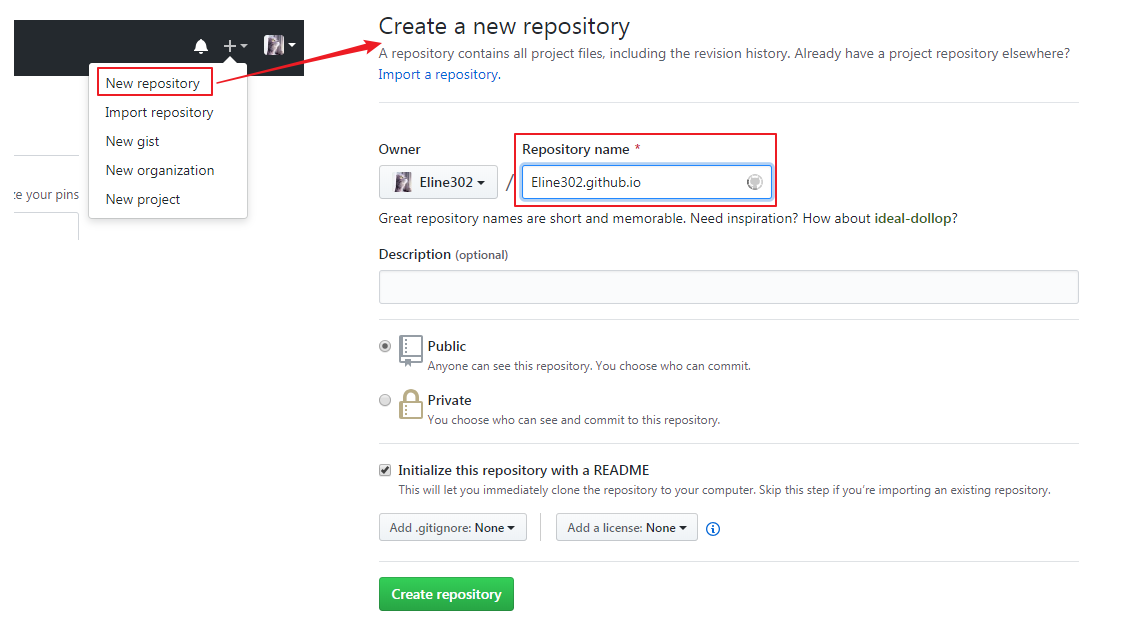Click text 'You choose who can see and commit'

(526, 420)
